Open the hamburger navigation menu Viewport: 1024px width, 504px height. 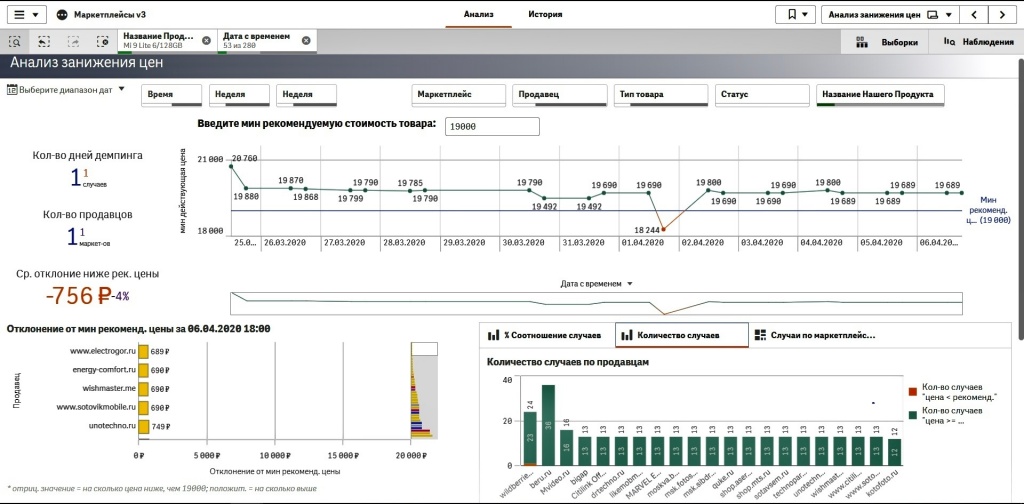[x=26, y=14]
